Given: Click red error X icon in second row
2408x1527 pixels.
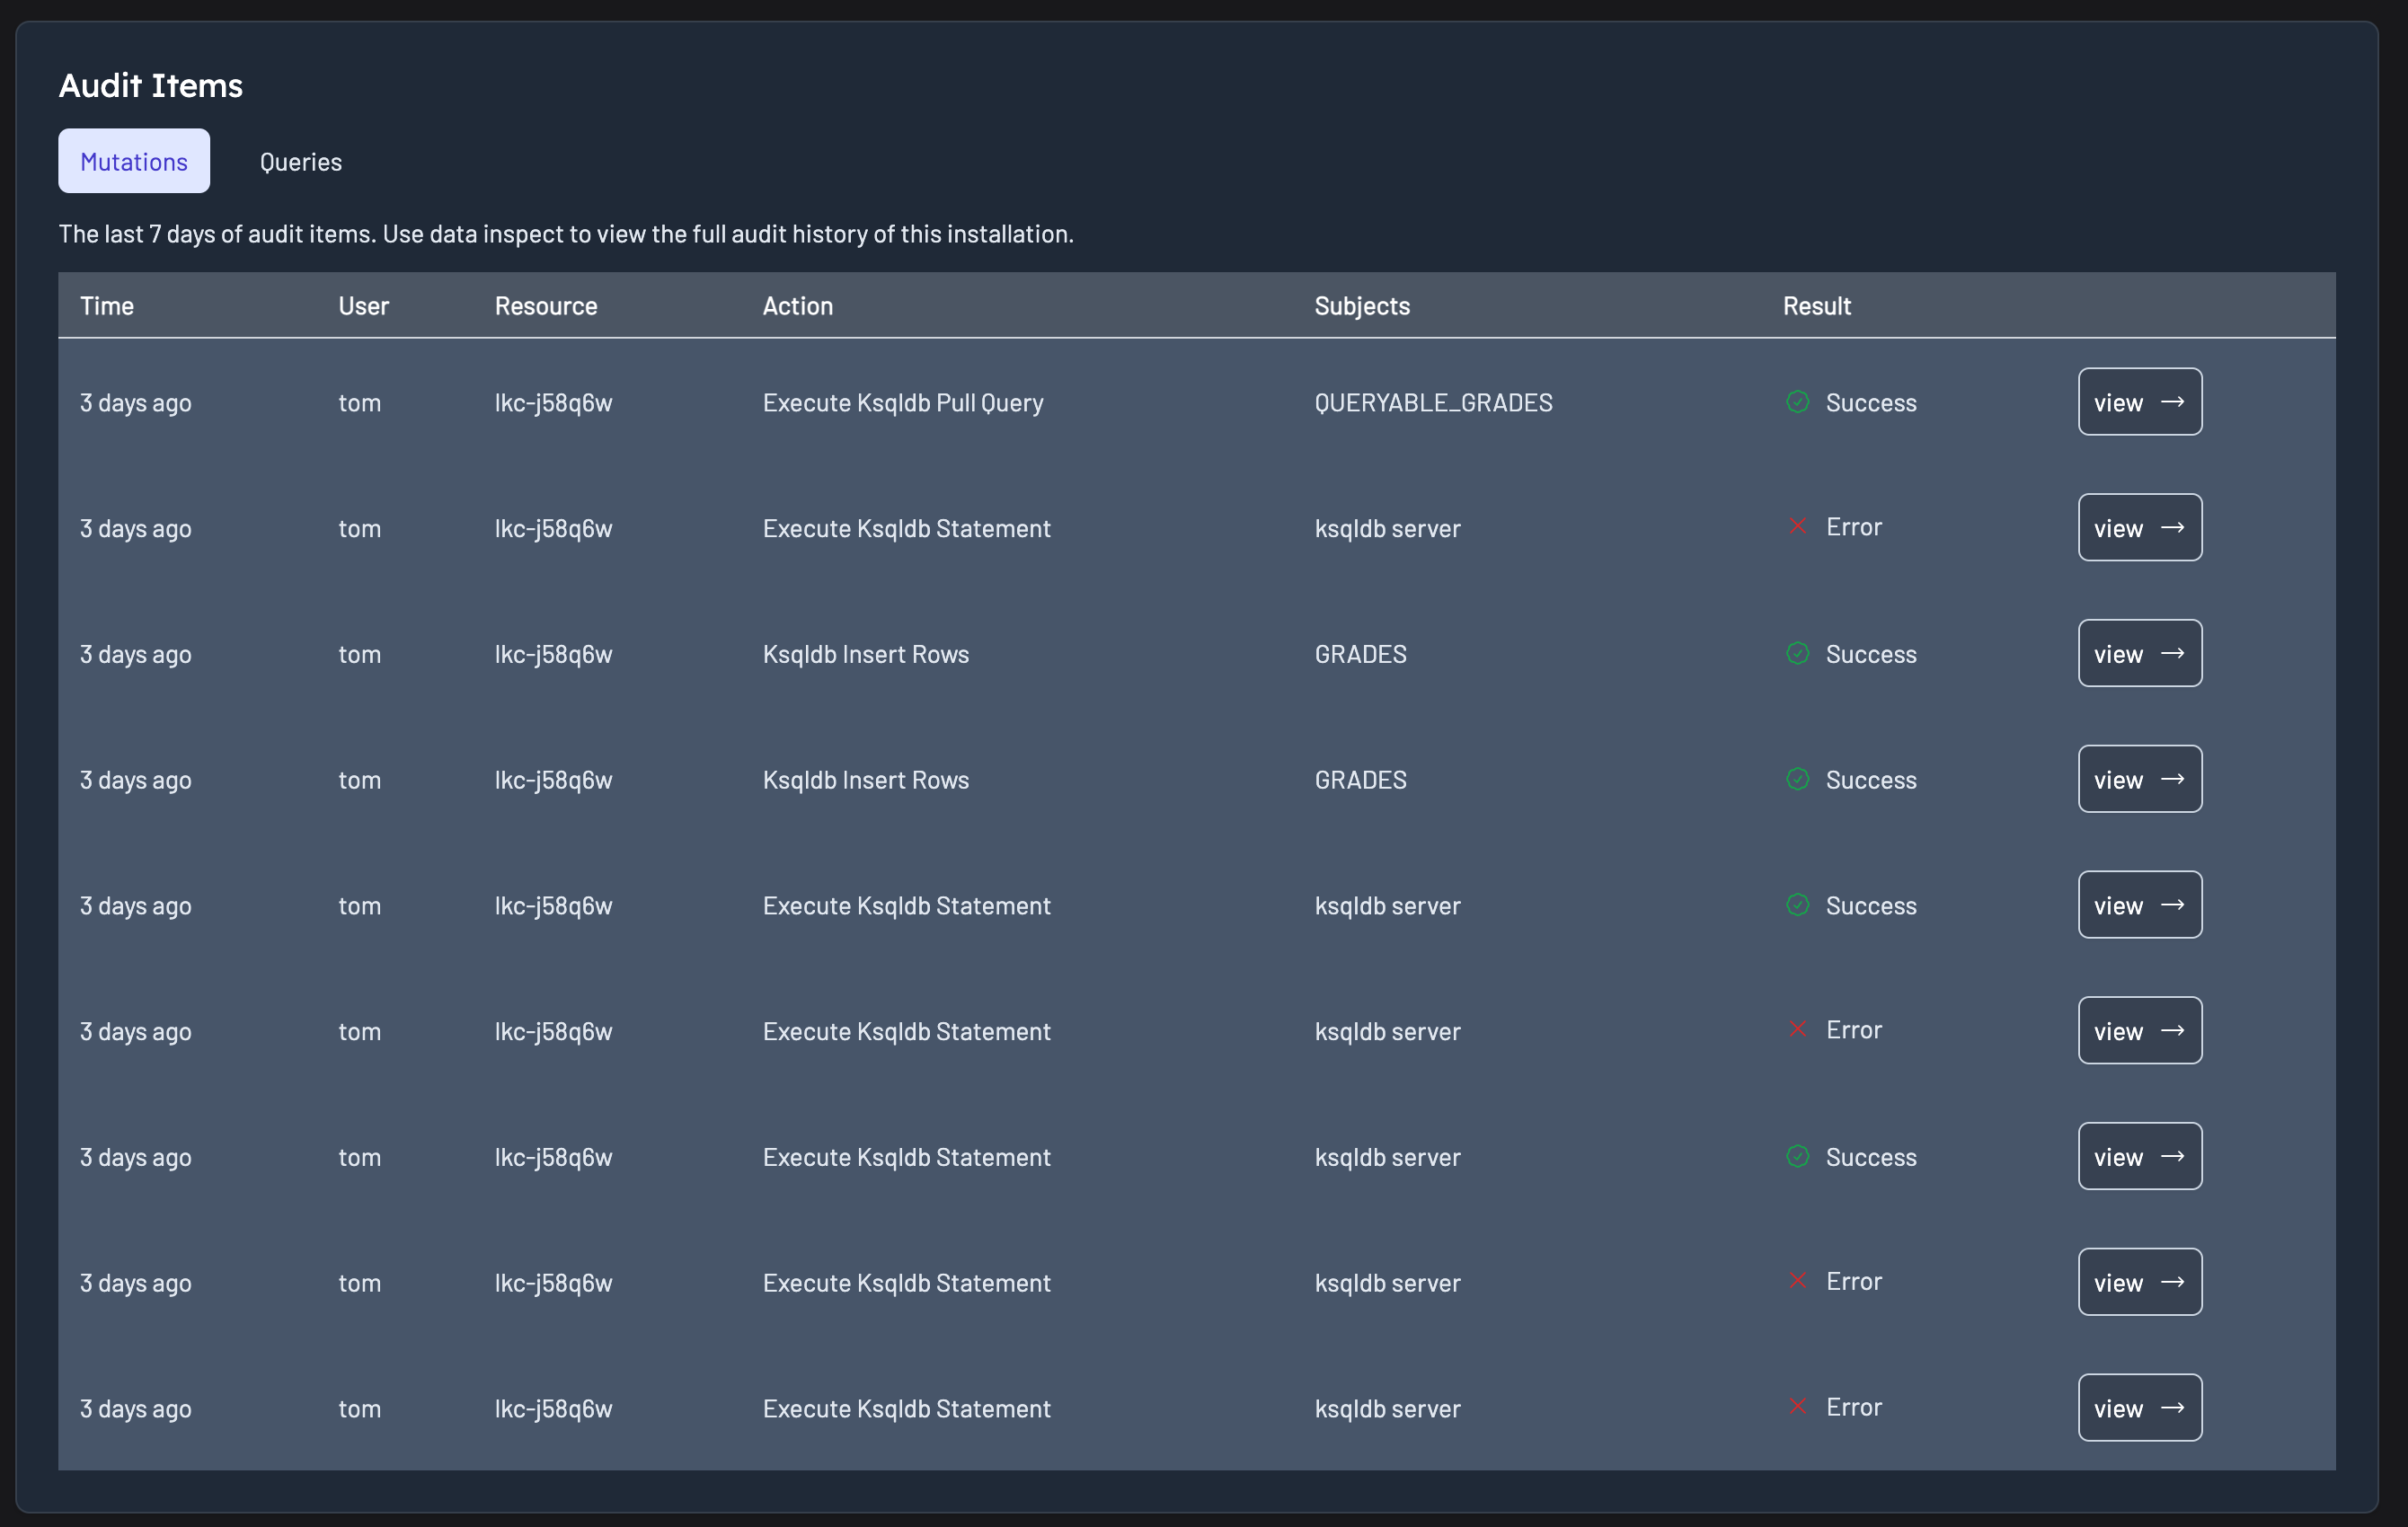Looking at the screenshot, I should [x=1797, y=527].
